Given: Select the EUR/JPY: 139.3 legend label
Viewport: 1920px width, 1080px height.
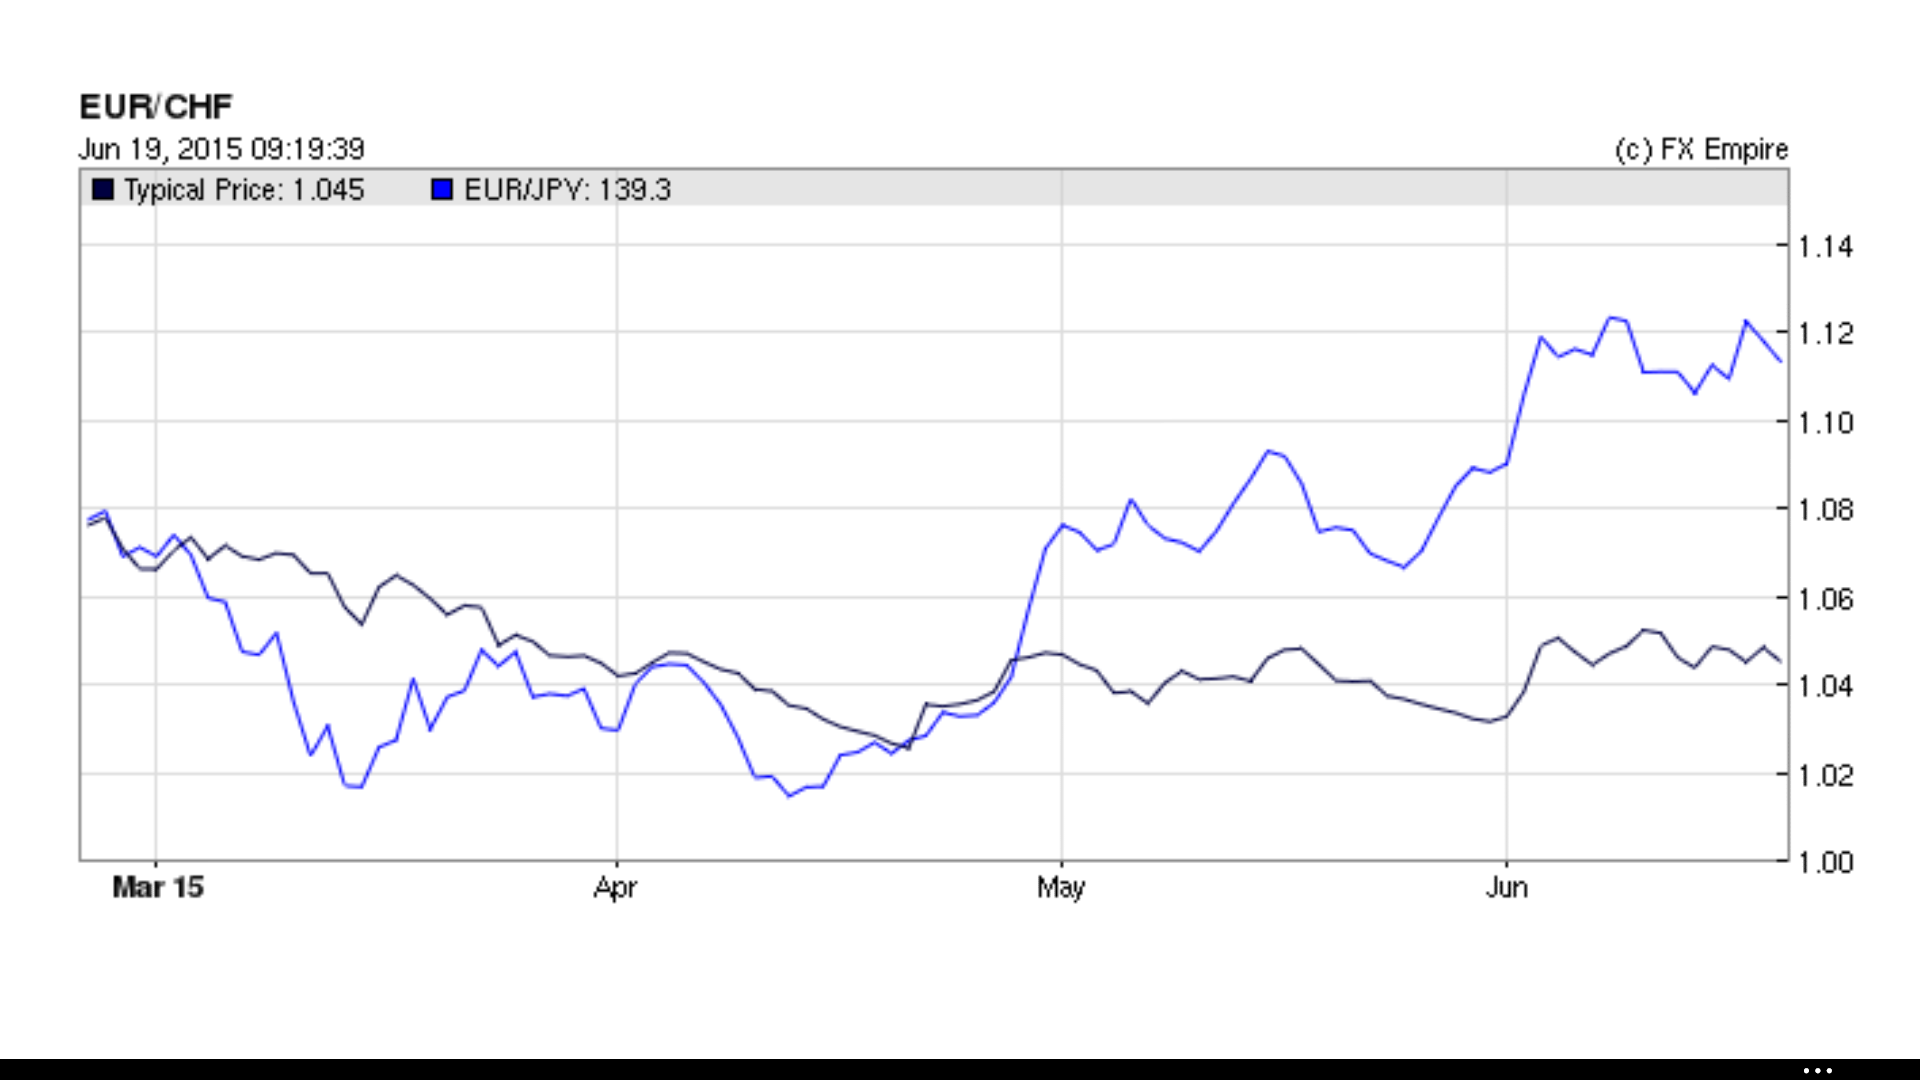Looking at the screenshot, I should coord(567,190).
